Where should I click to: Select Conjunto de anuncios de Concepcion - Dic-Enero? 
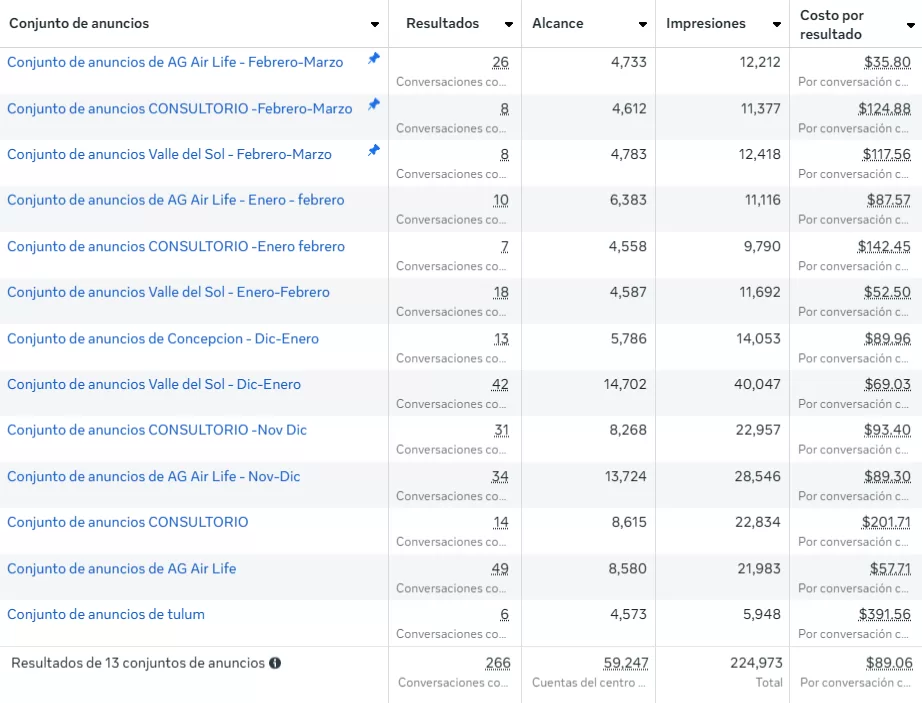tap(163, 338)
